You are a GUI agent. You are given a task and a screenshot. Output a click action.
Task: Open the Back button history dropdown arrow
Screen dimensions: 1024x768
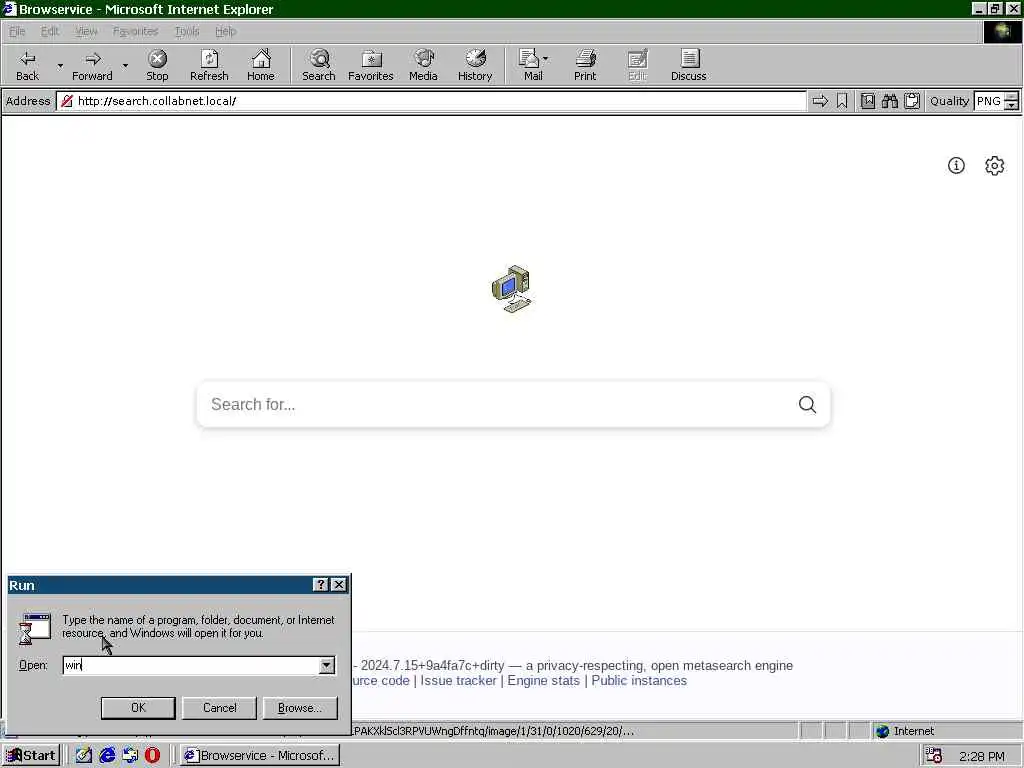[x=60, y=65]
